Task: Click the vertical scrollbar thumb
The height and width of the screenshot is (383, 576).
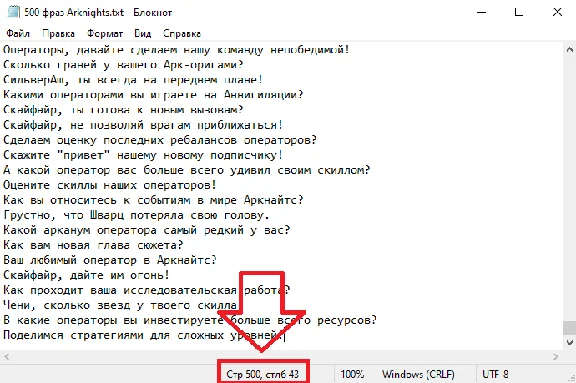Action: click(569, 328)
